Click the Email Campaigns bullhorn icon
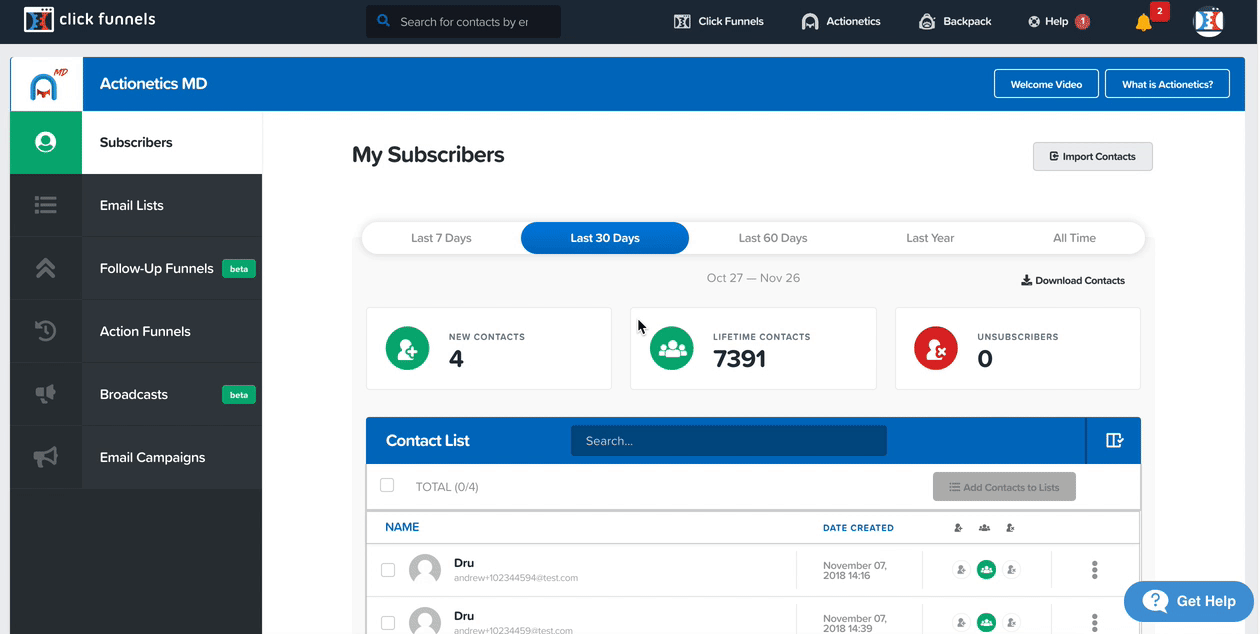This screenshot has height=634, width=1260. tap(46, 457)
